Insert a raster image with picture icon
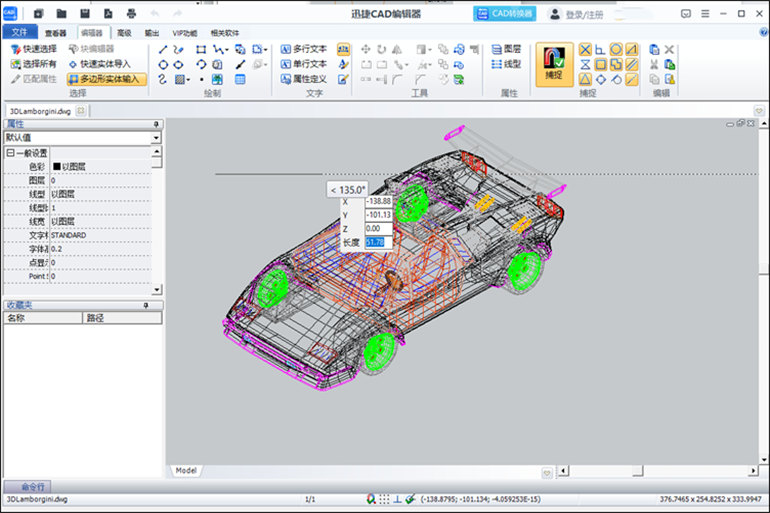The height and width of the screenshot is (513, 770). (x=217, y=79)
